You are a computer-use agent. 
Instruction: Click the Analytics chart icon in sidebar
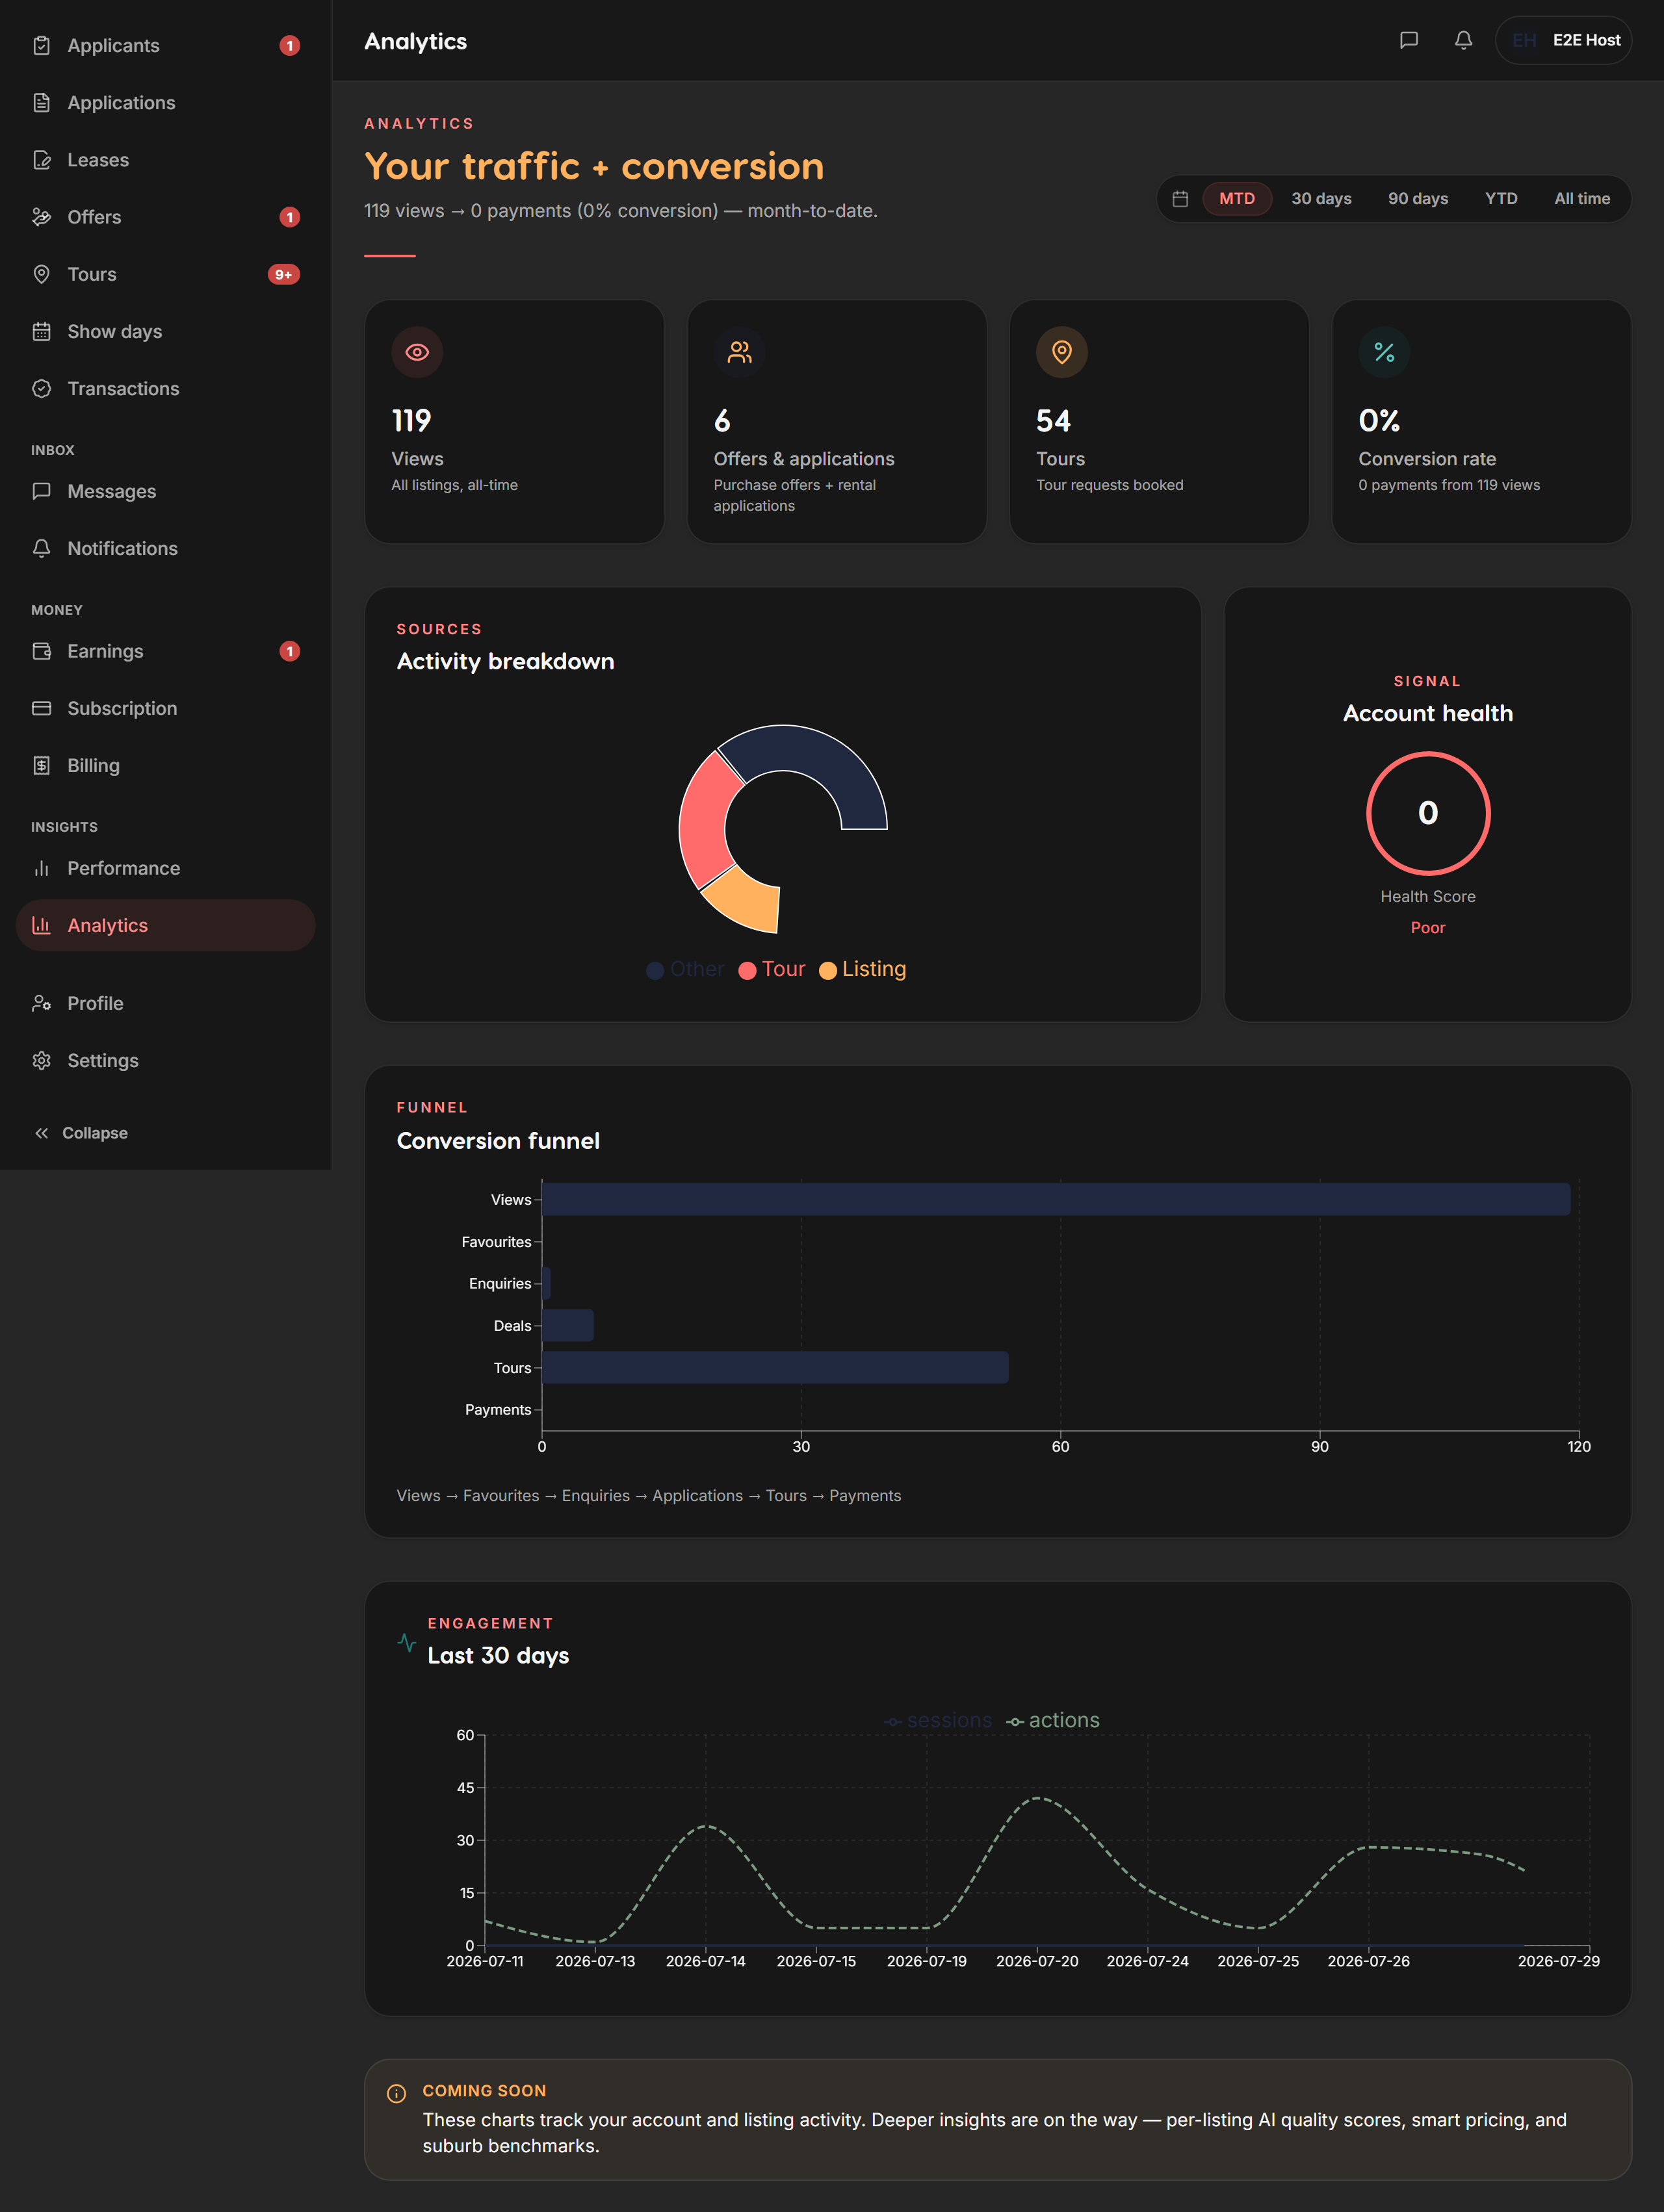(41, 925)
